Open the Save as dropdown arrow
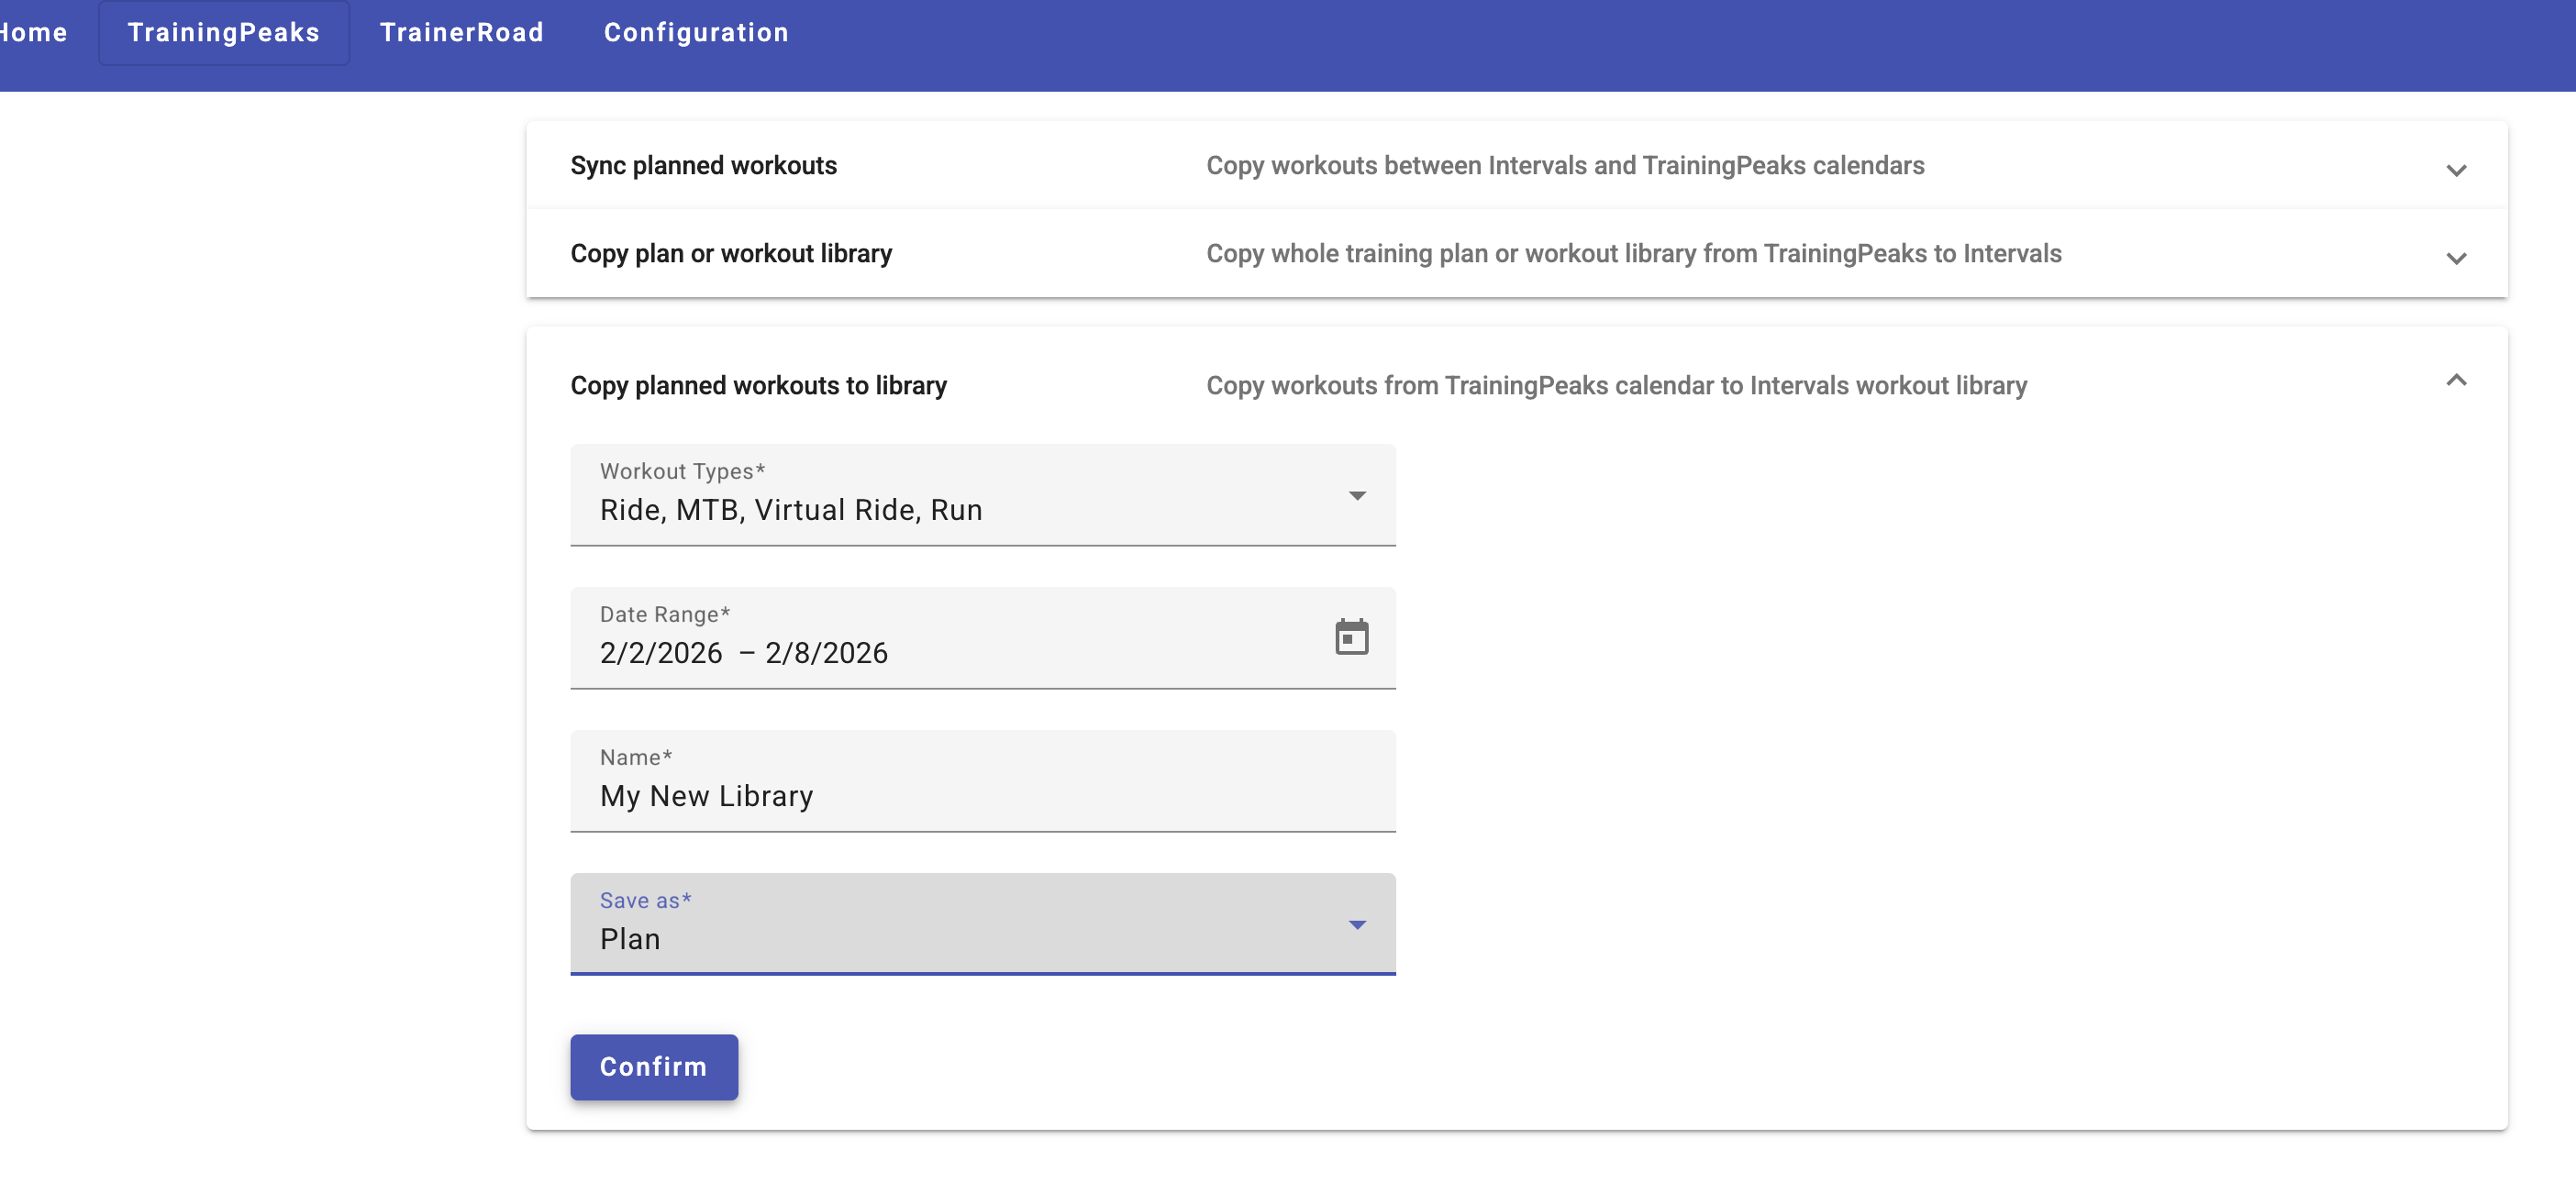This screenshot has width=2576, height=1183. [x=1356, y=925]
